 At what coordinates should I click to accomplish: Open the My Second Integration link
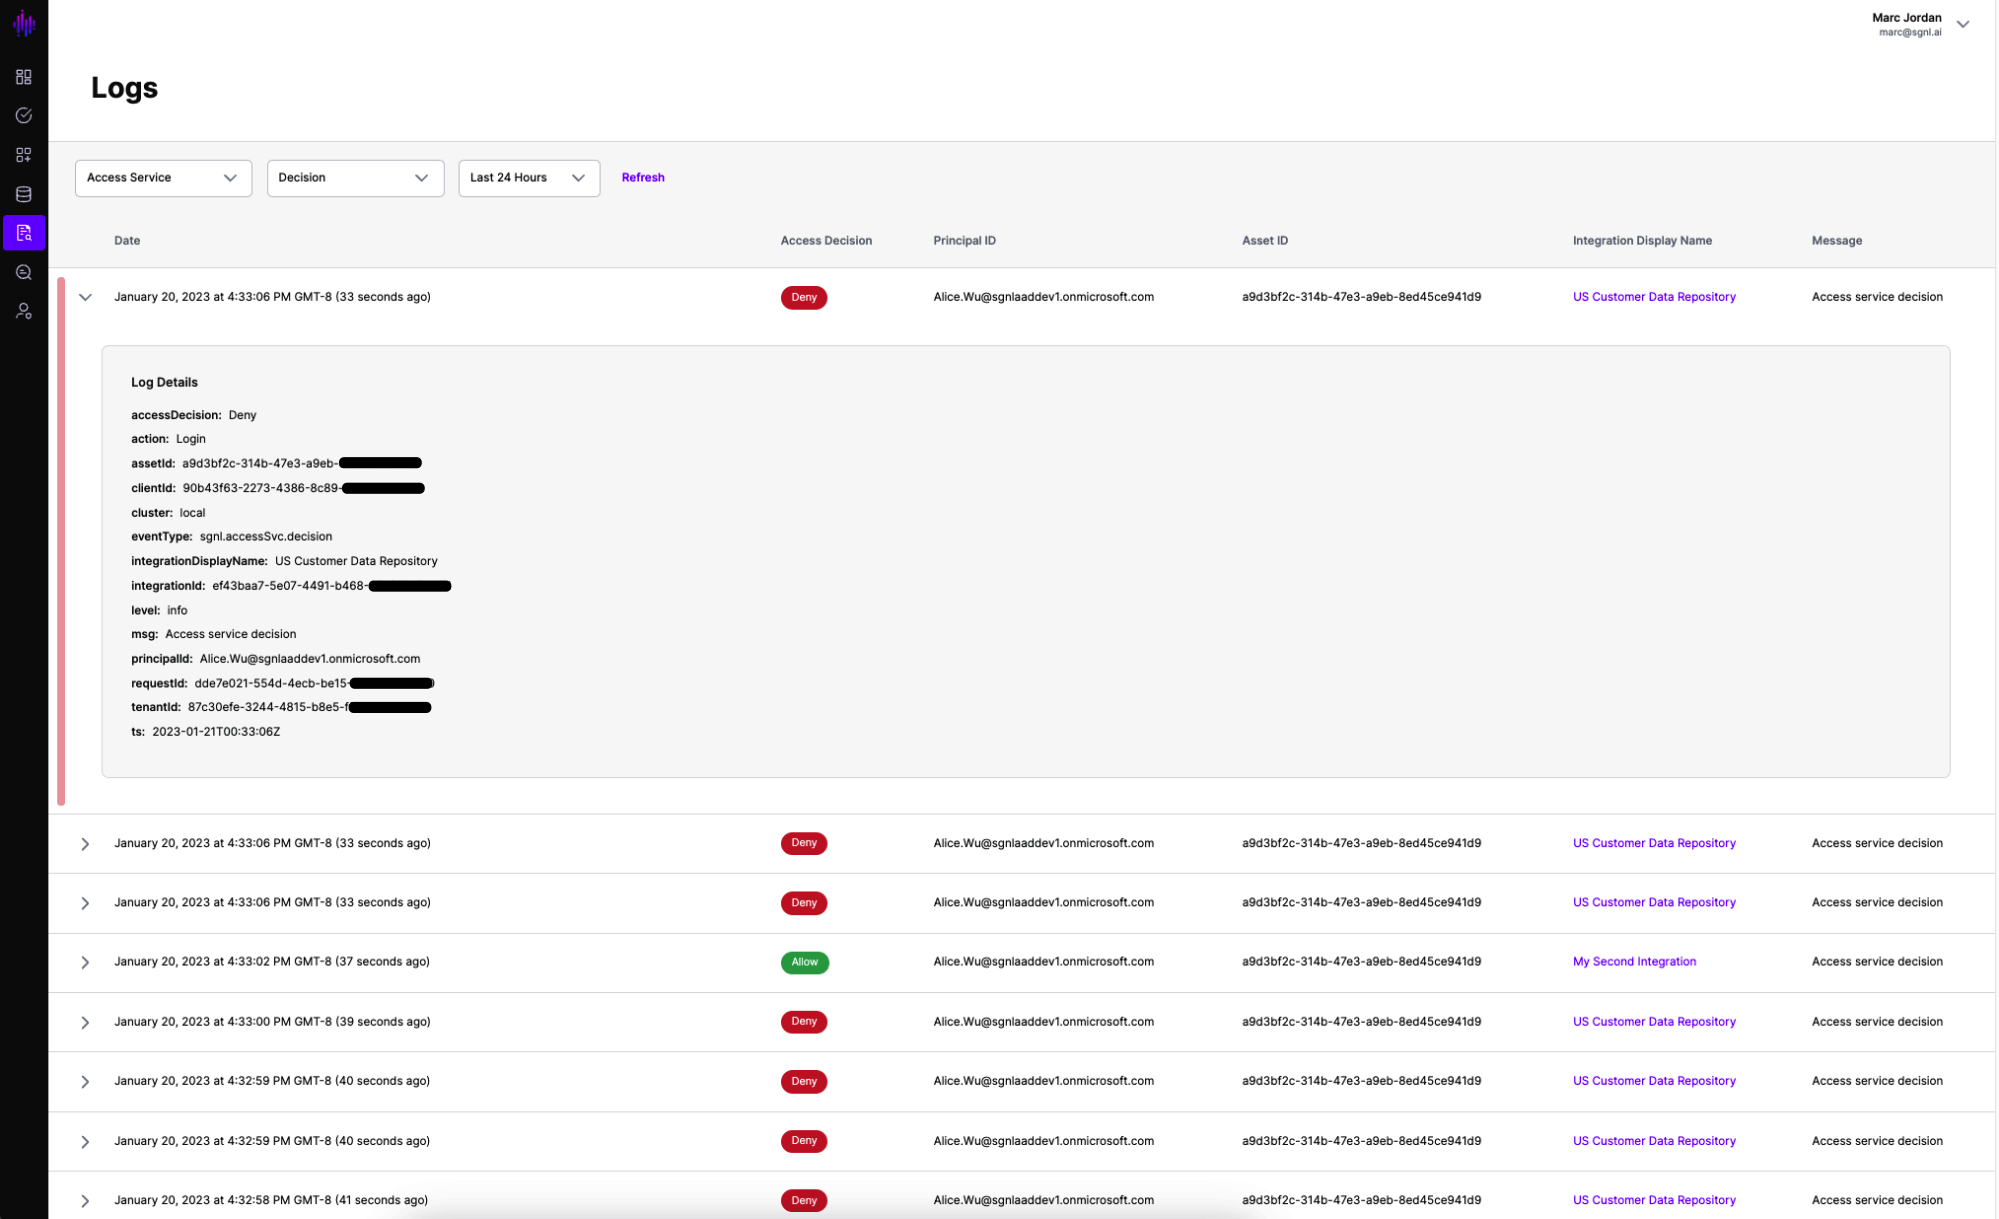(x=1634, y=962)
